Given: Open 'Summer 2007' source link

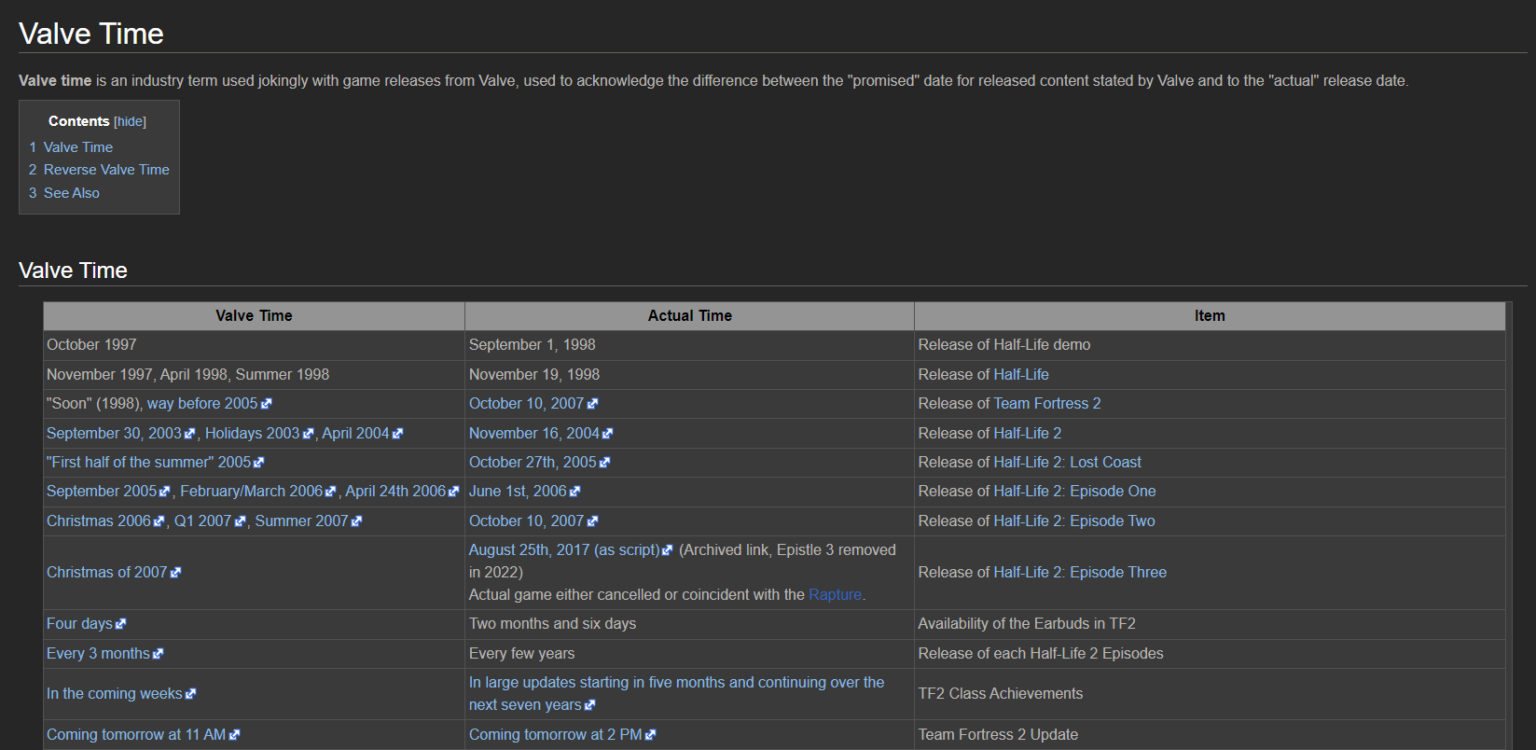Looking at the screenshot, I should [302, 521].
